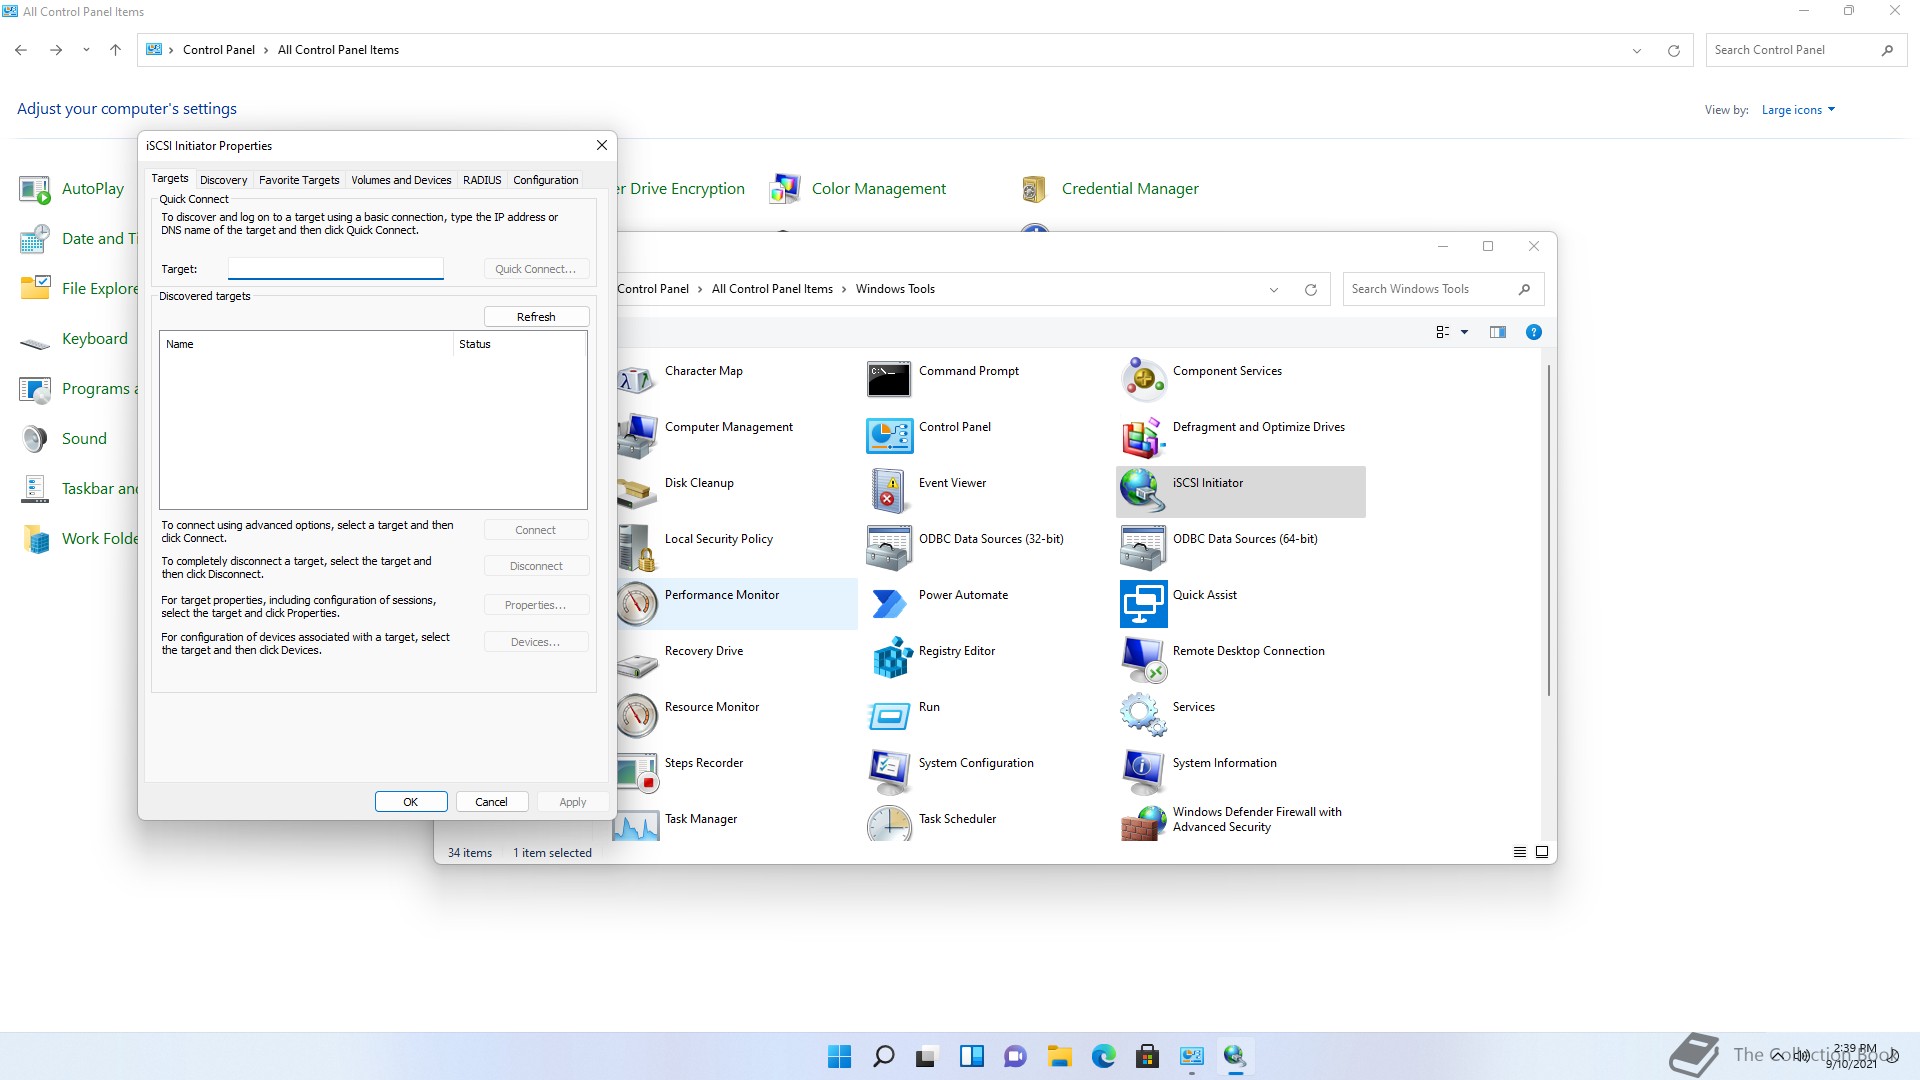1920x1080 pixels.
Task: Switch to the Favorite Targets tab
Action: coord(299,180)
